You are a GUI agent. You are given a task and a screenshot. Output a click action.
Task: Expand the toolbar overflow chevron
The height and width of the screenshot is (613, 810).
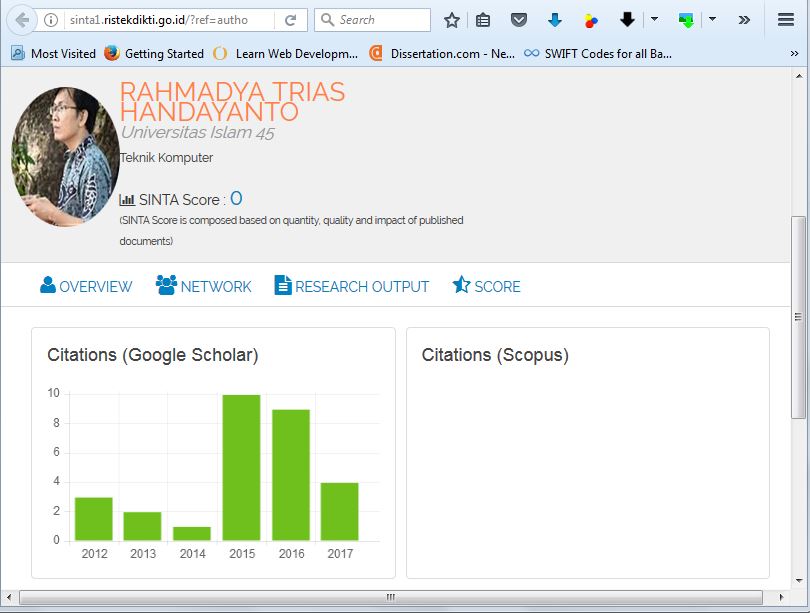(744, 20)
